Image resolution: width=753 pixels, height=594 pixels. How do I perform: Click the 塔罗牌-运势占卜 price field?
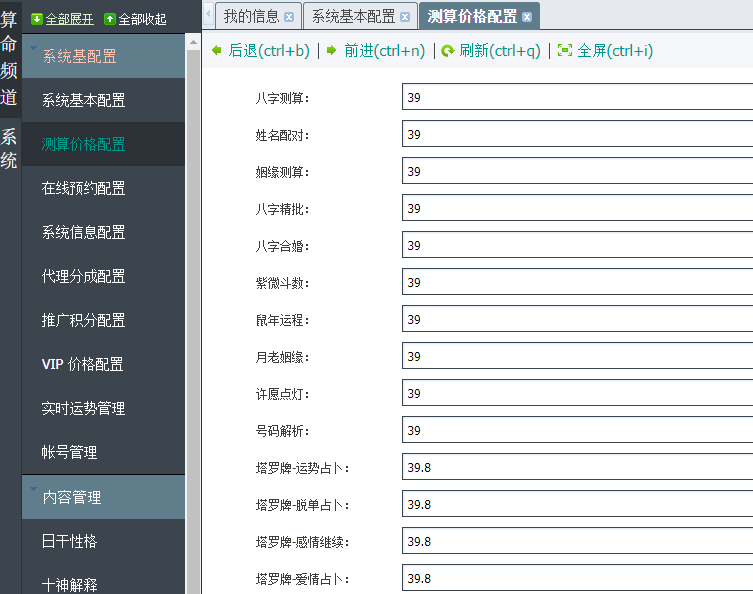(577, 466)
